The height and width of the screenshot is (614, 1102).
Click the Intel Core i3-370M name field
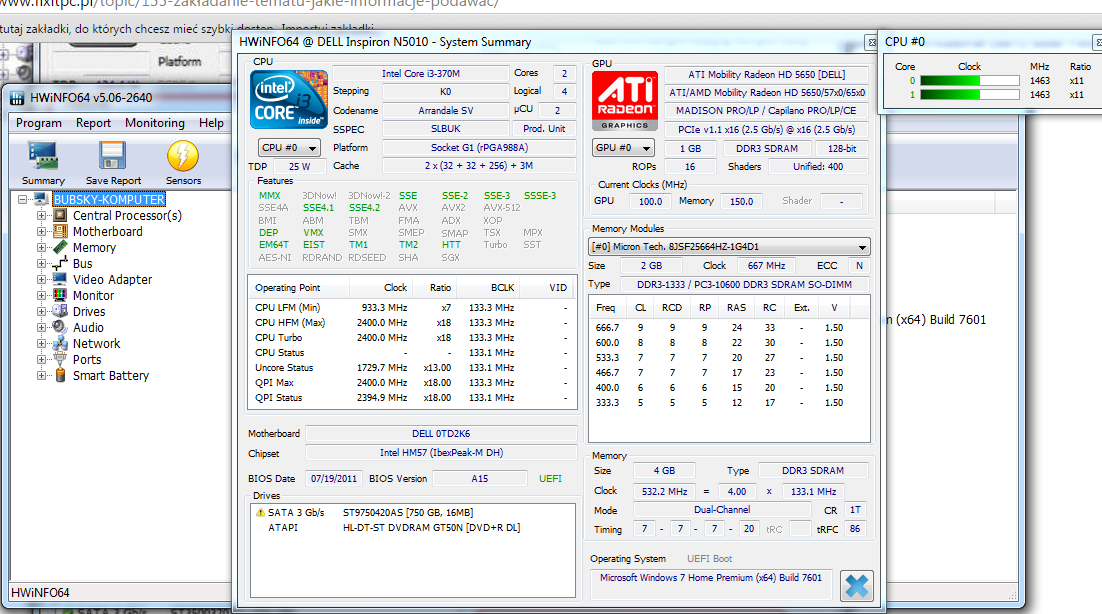click(420, 73)
